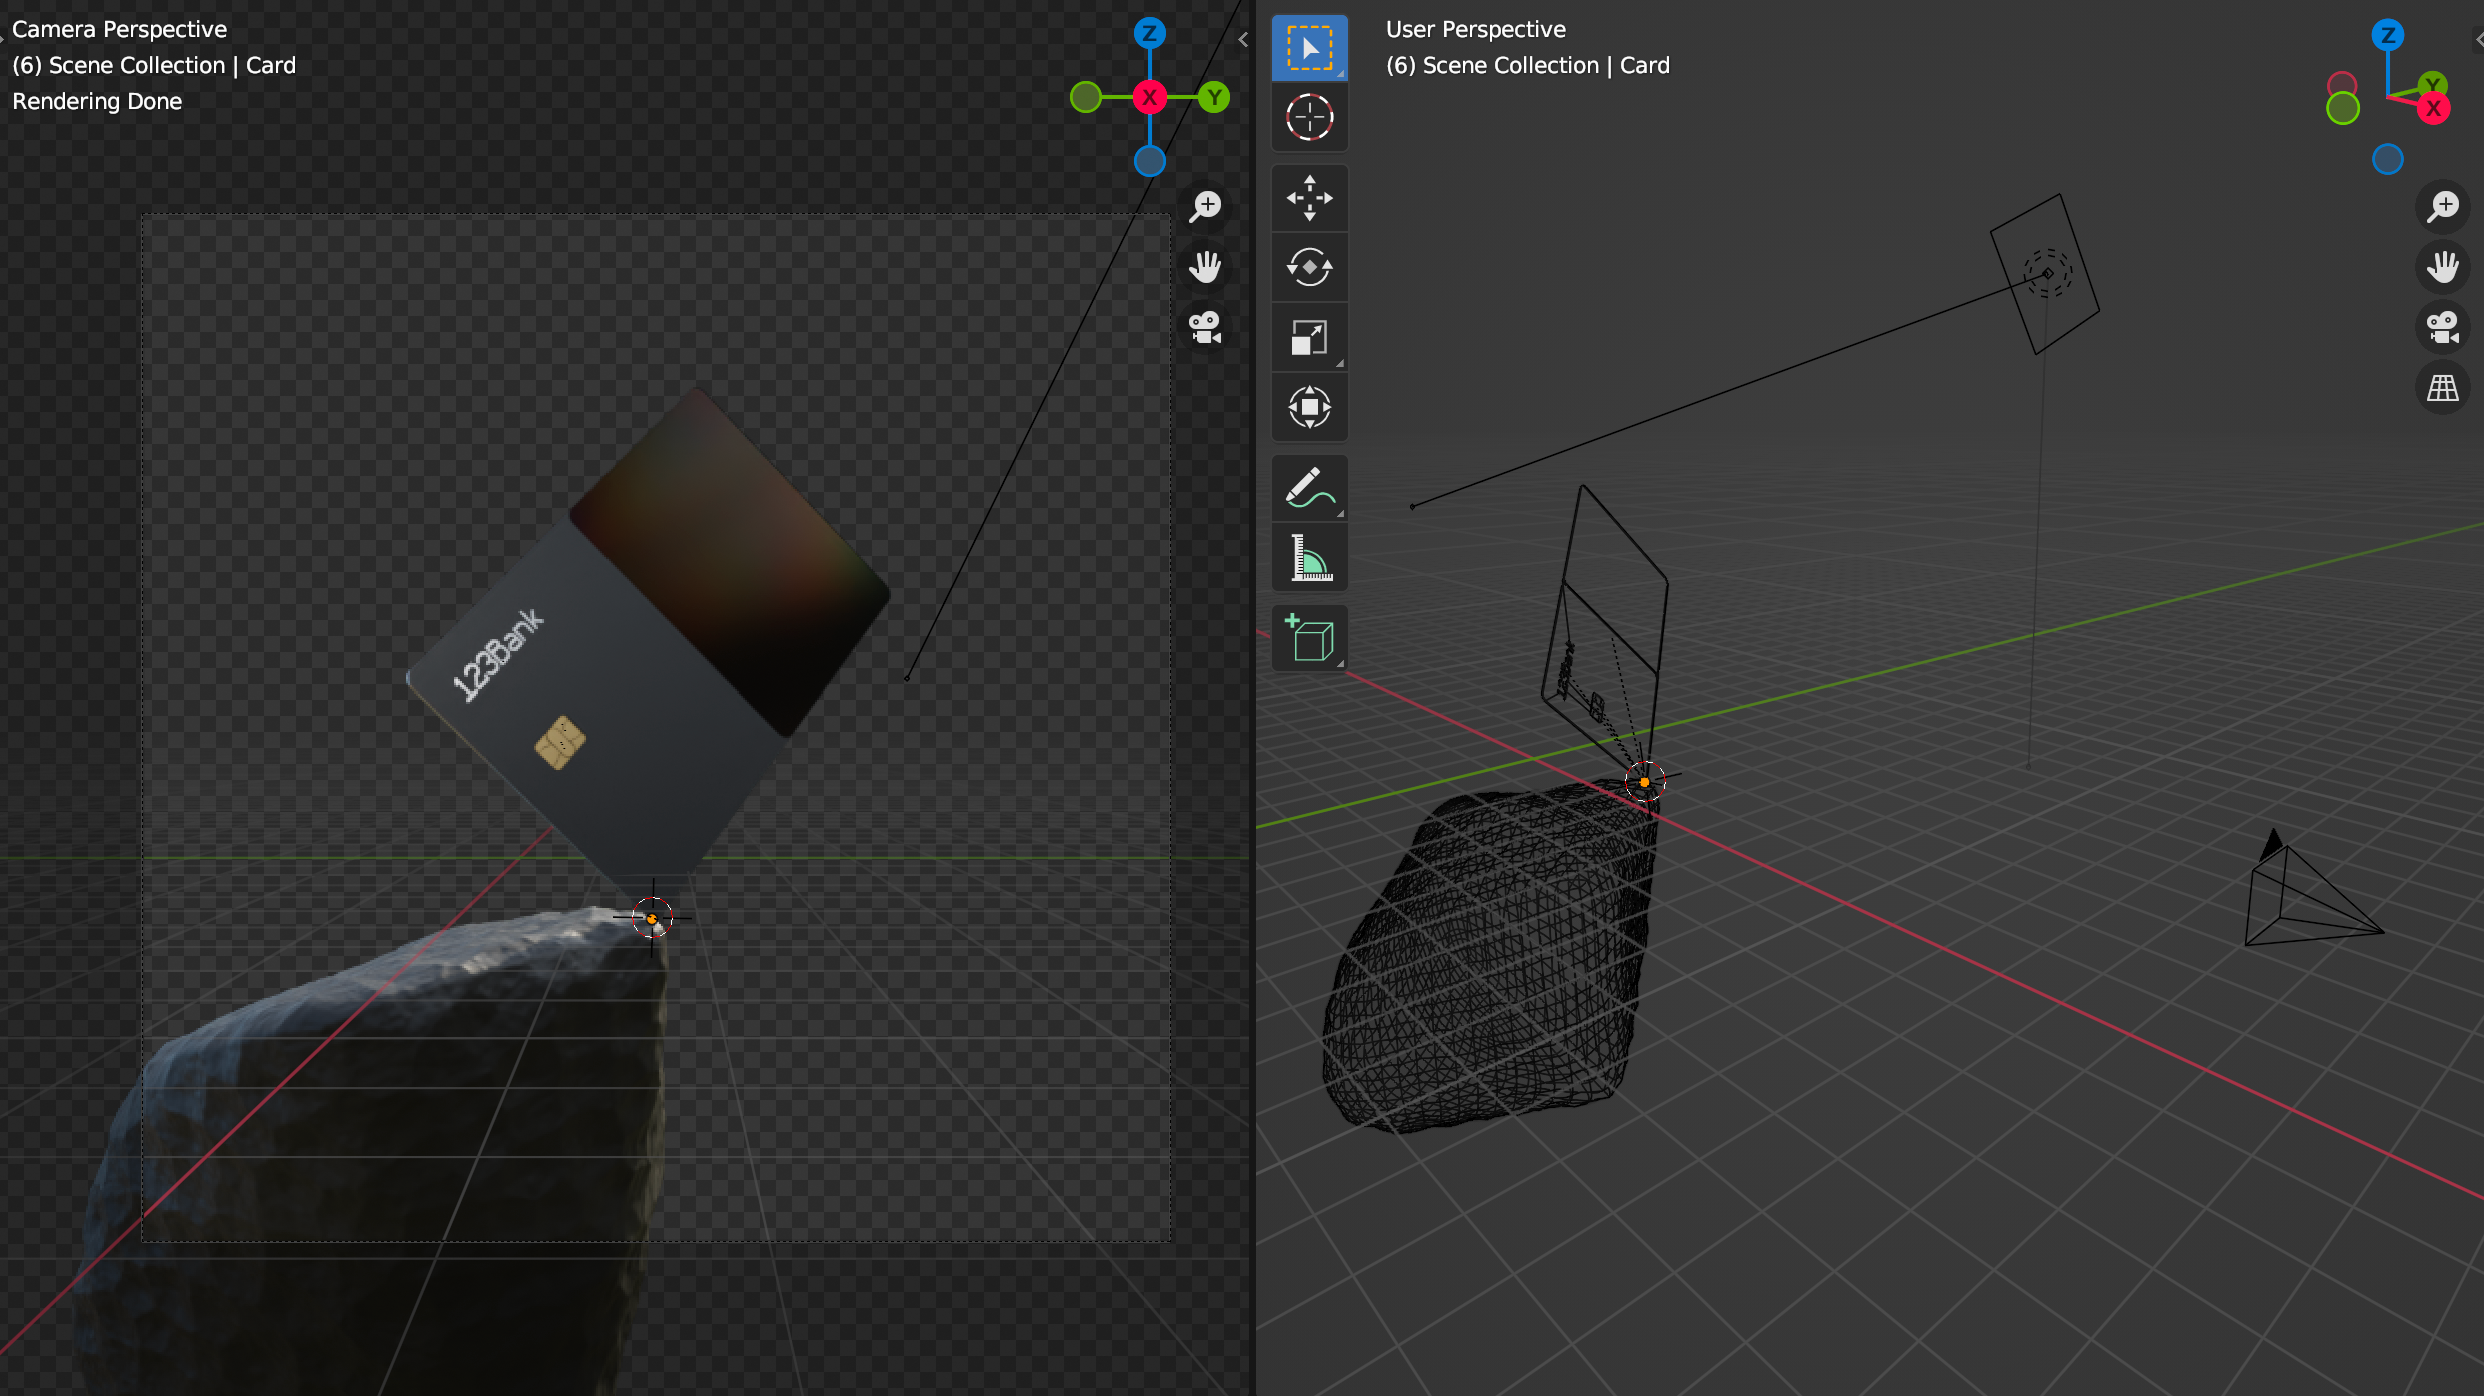This screenshot has height=1396, width=2484.
Task: Activate the 3D Cursor tool
Action: tap(1309, 117)
